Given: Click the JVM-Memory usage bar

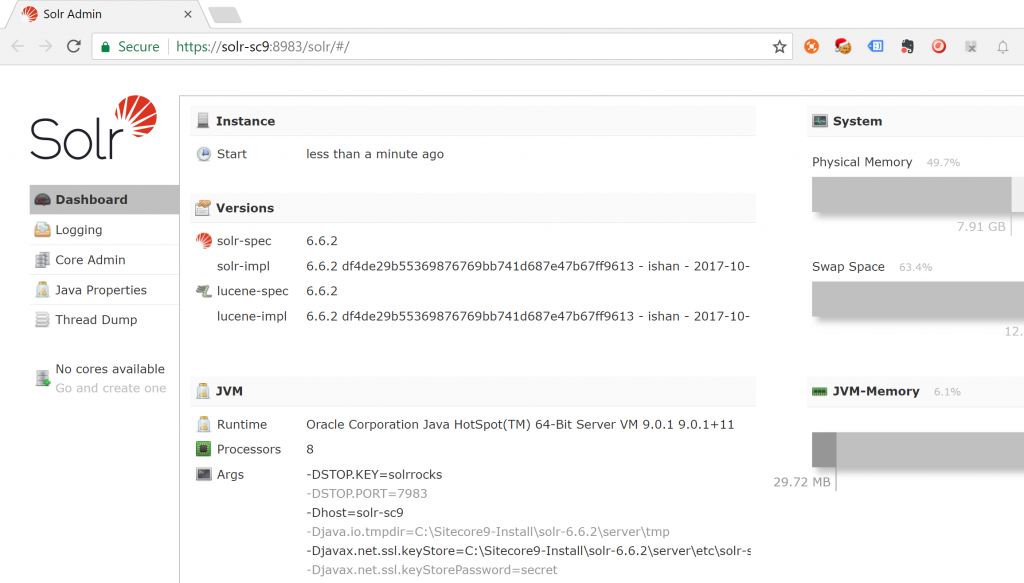Looking at the screenshot, I should tap(918, 450).
